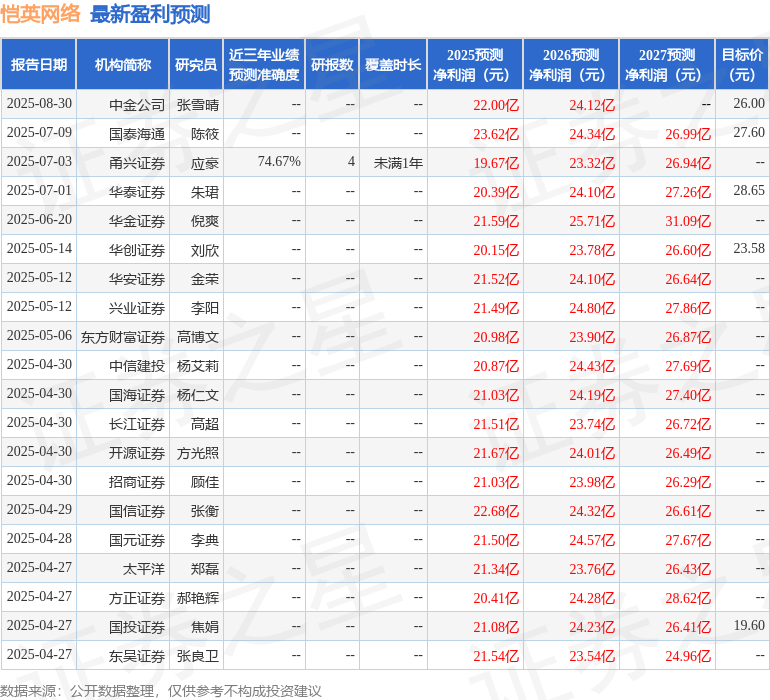The height and width of the screenshot is (700, 770).
Task: Click analyst name 郝艳辉
Action: [x=197, y=598]
